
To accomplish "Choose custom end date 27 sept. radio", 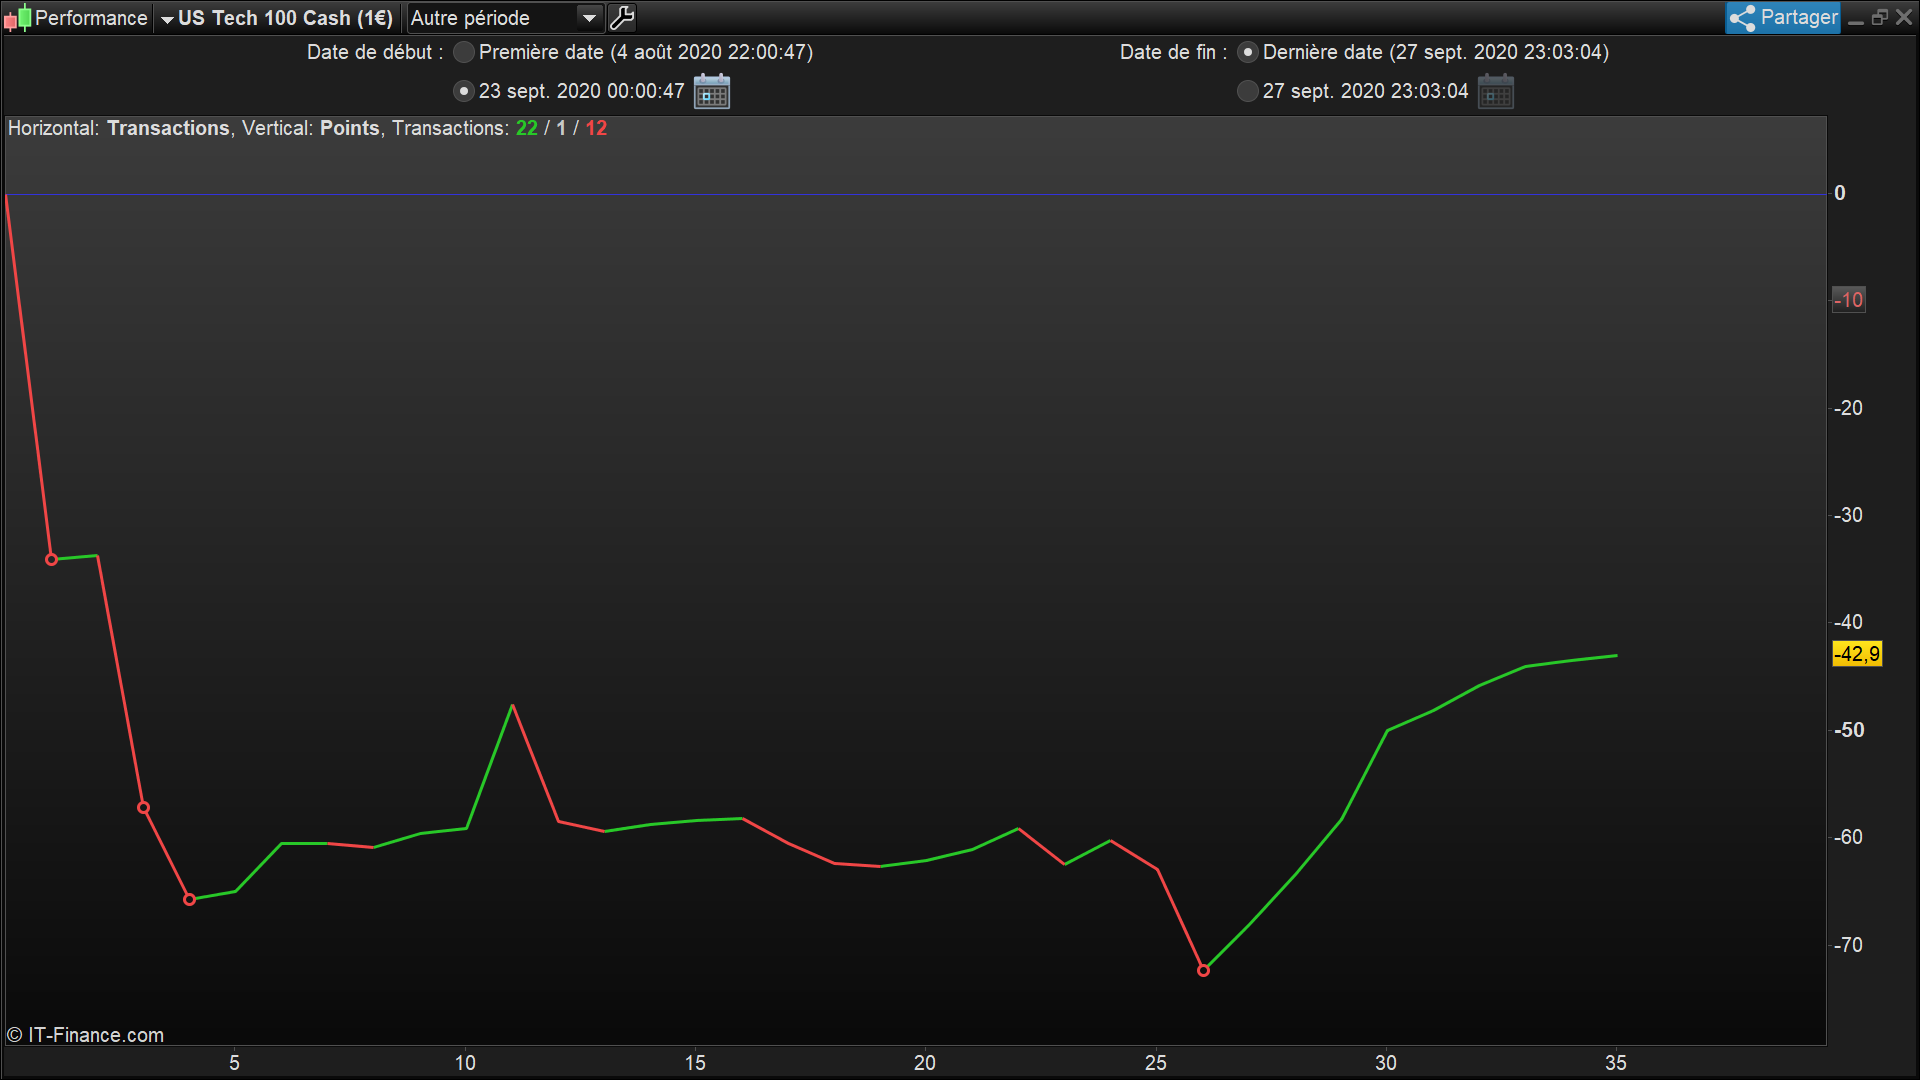I will [1247, 91].
